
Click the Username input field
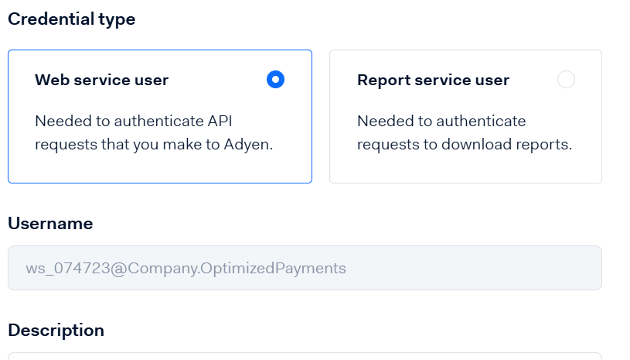coord(305,268)
